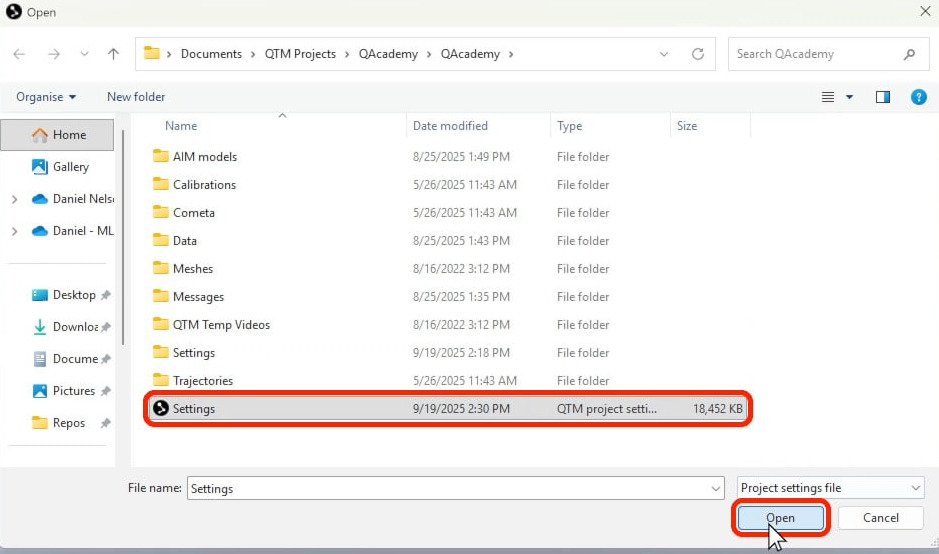
Task: Select the Calibrations folder icon
Action: (x=160, y=184)
